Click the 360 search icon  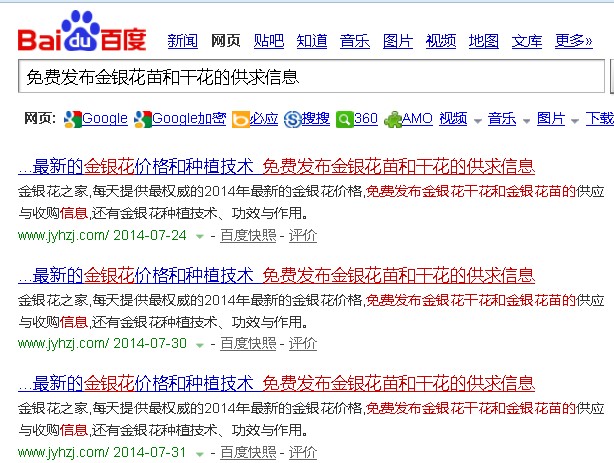[x=344, y=119]
